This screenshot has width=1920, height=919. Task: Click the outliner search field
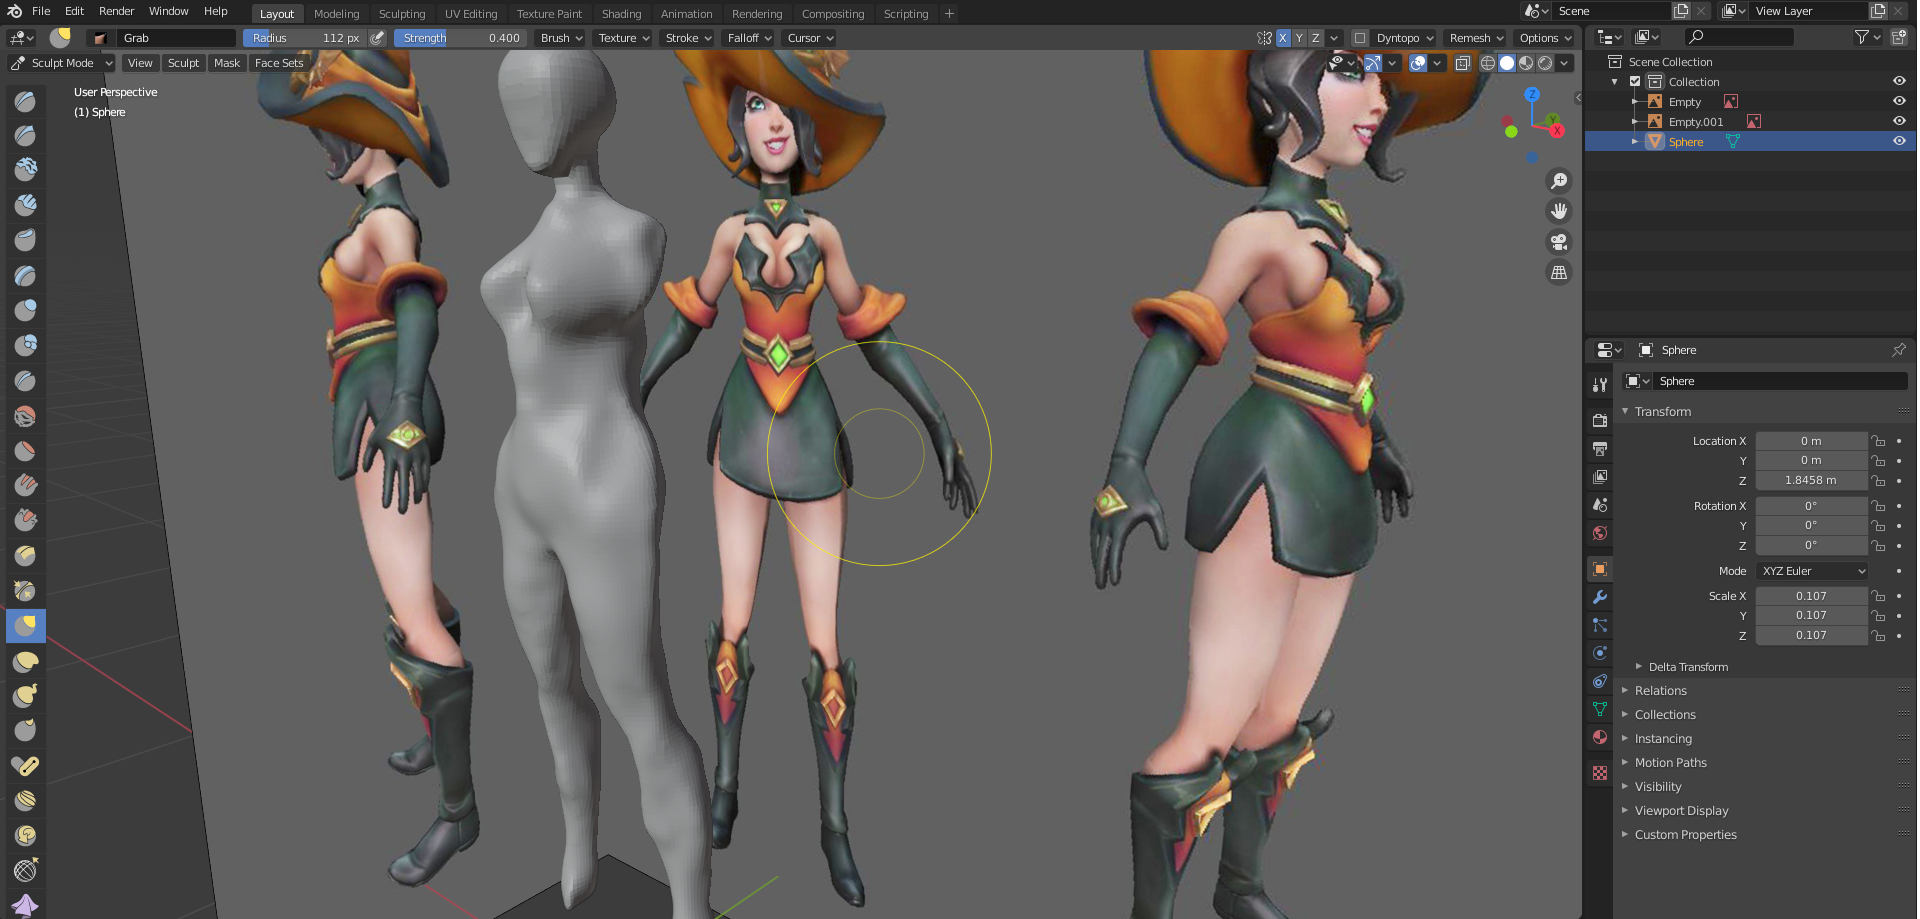point(1739,37)
